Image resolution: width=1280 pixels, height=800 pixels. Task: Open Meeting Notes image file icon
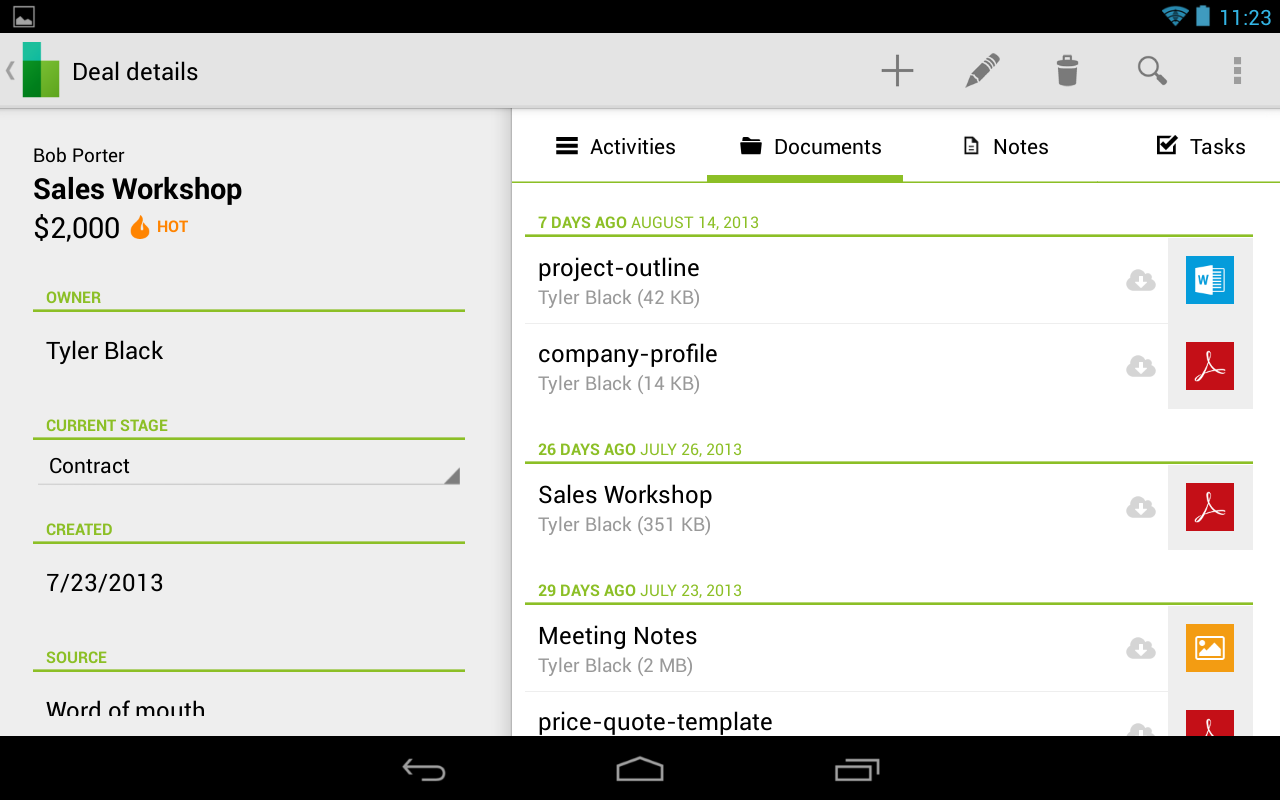tap(1210, 648)
